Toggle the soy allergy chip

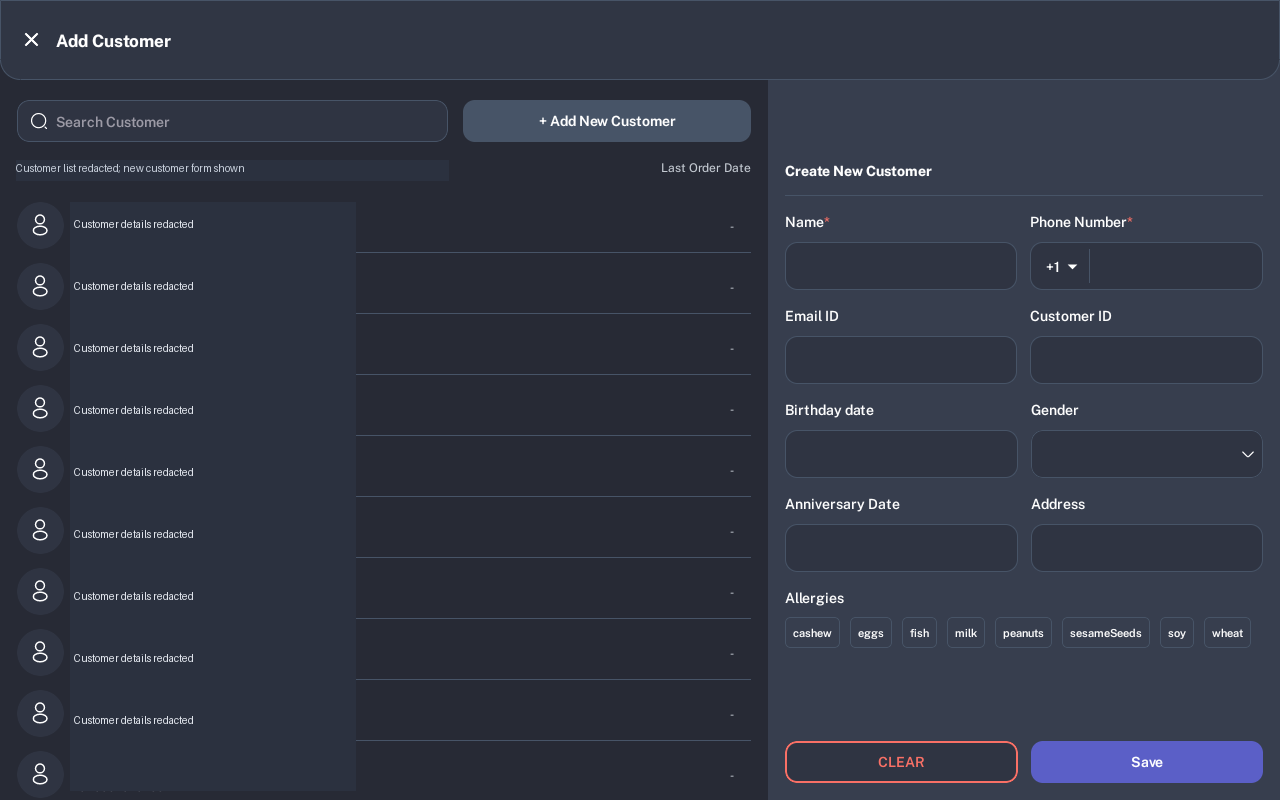point(1177,633)
